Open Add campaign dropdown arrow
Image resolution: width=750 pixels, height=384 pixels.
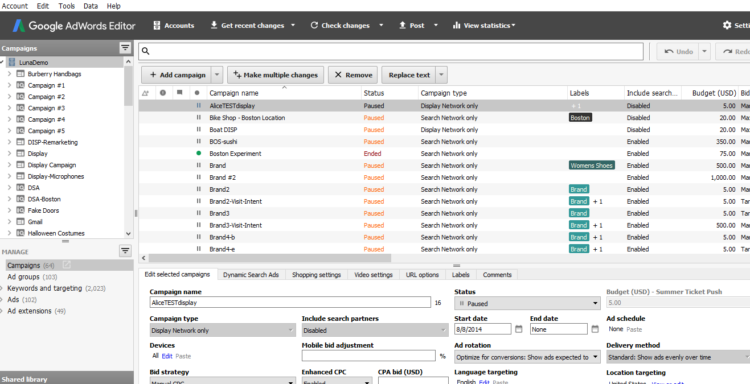(x=217, y=75)
